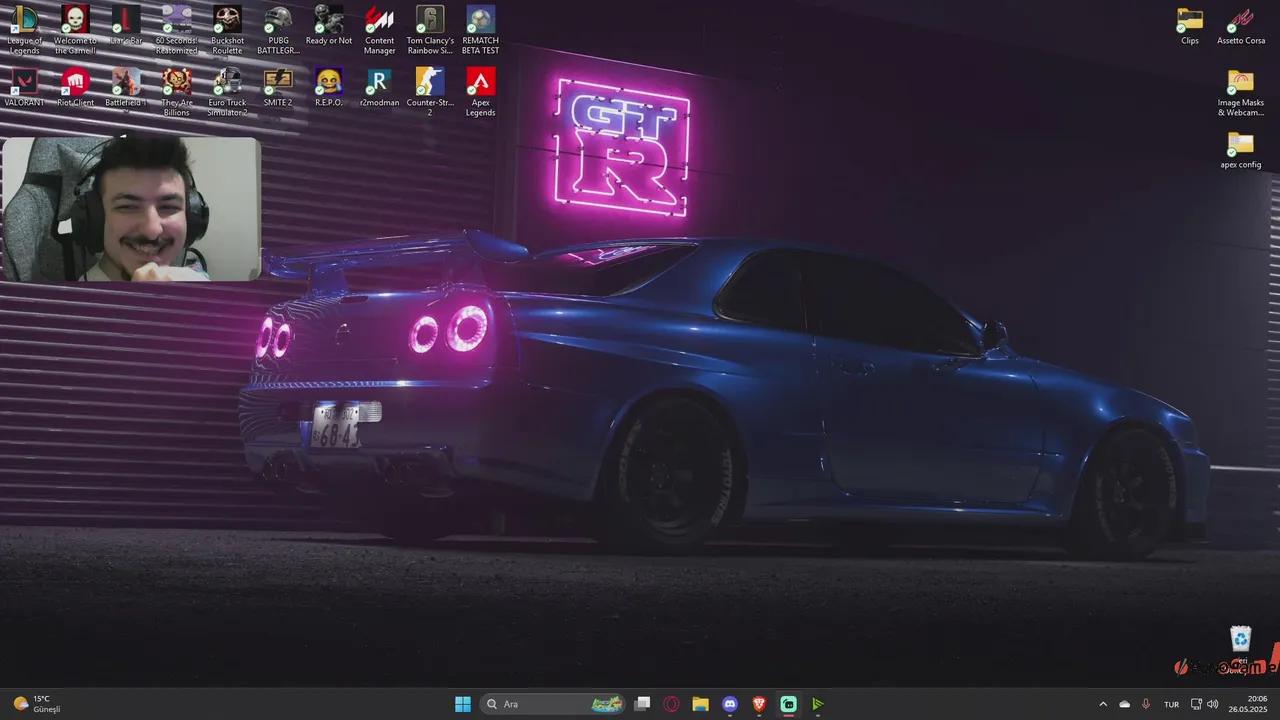Select Tom Clancy's Rainbow Six Siege icon

pyautogui.click(x=430, y=30)
